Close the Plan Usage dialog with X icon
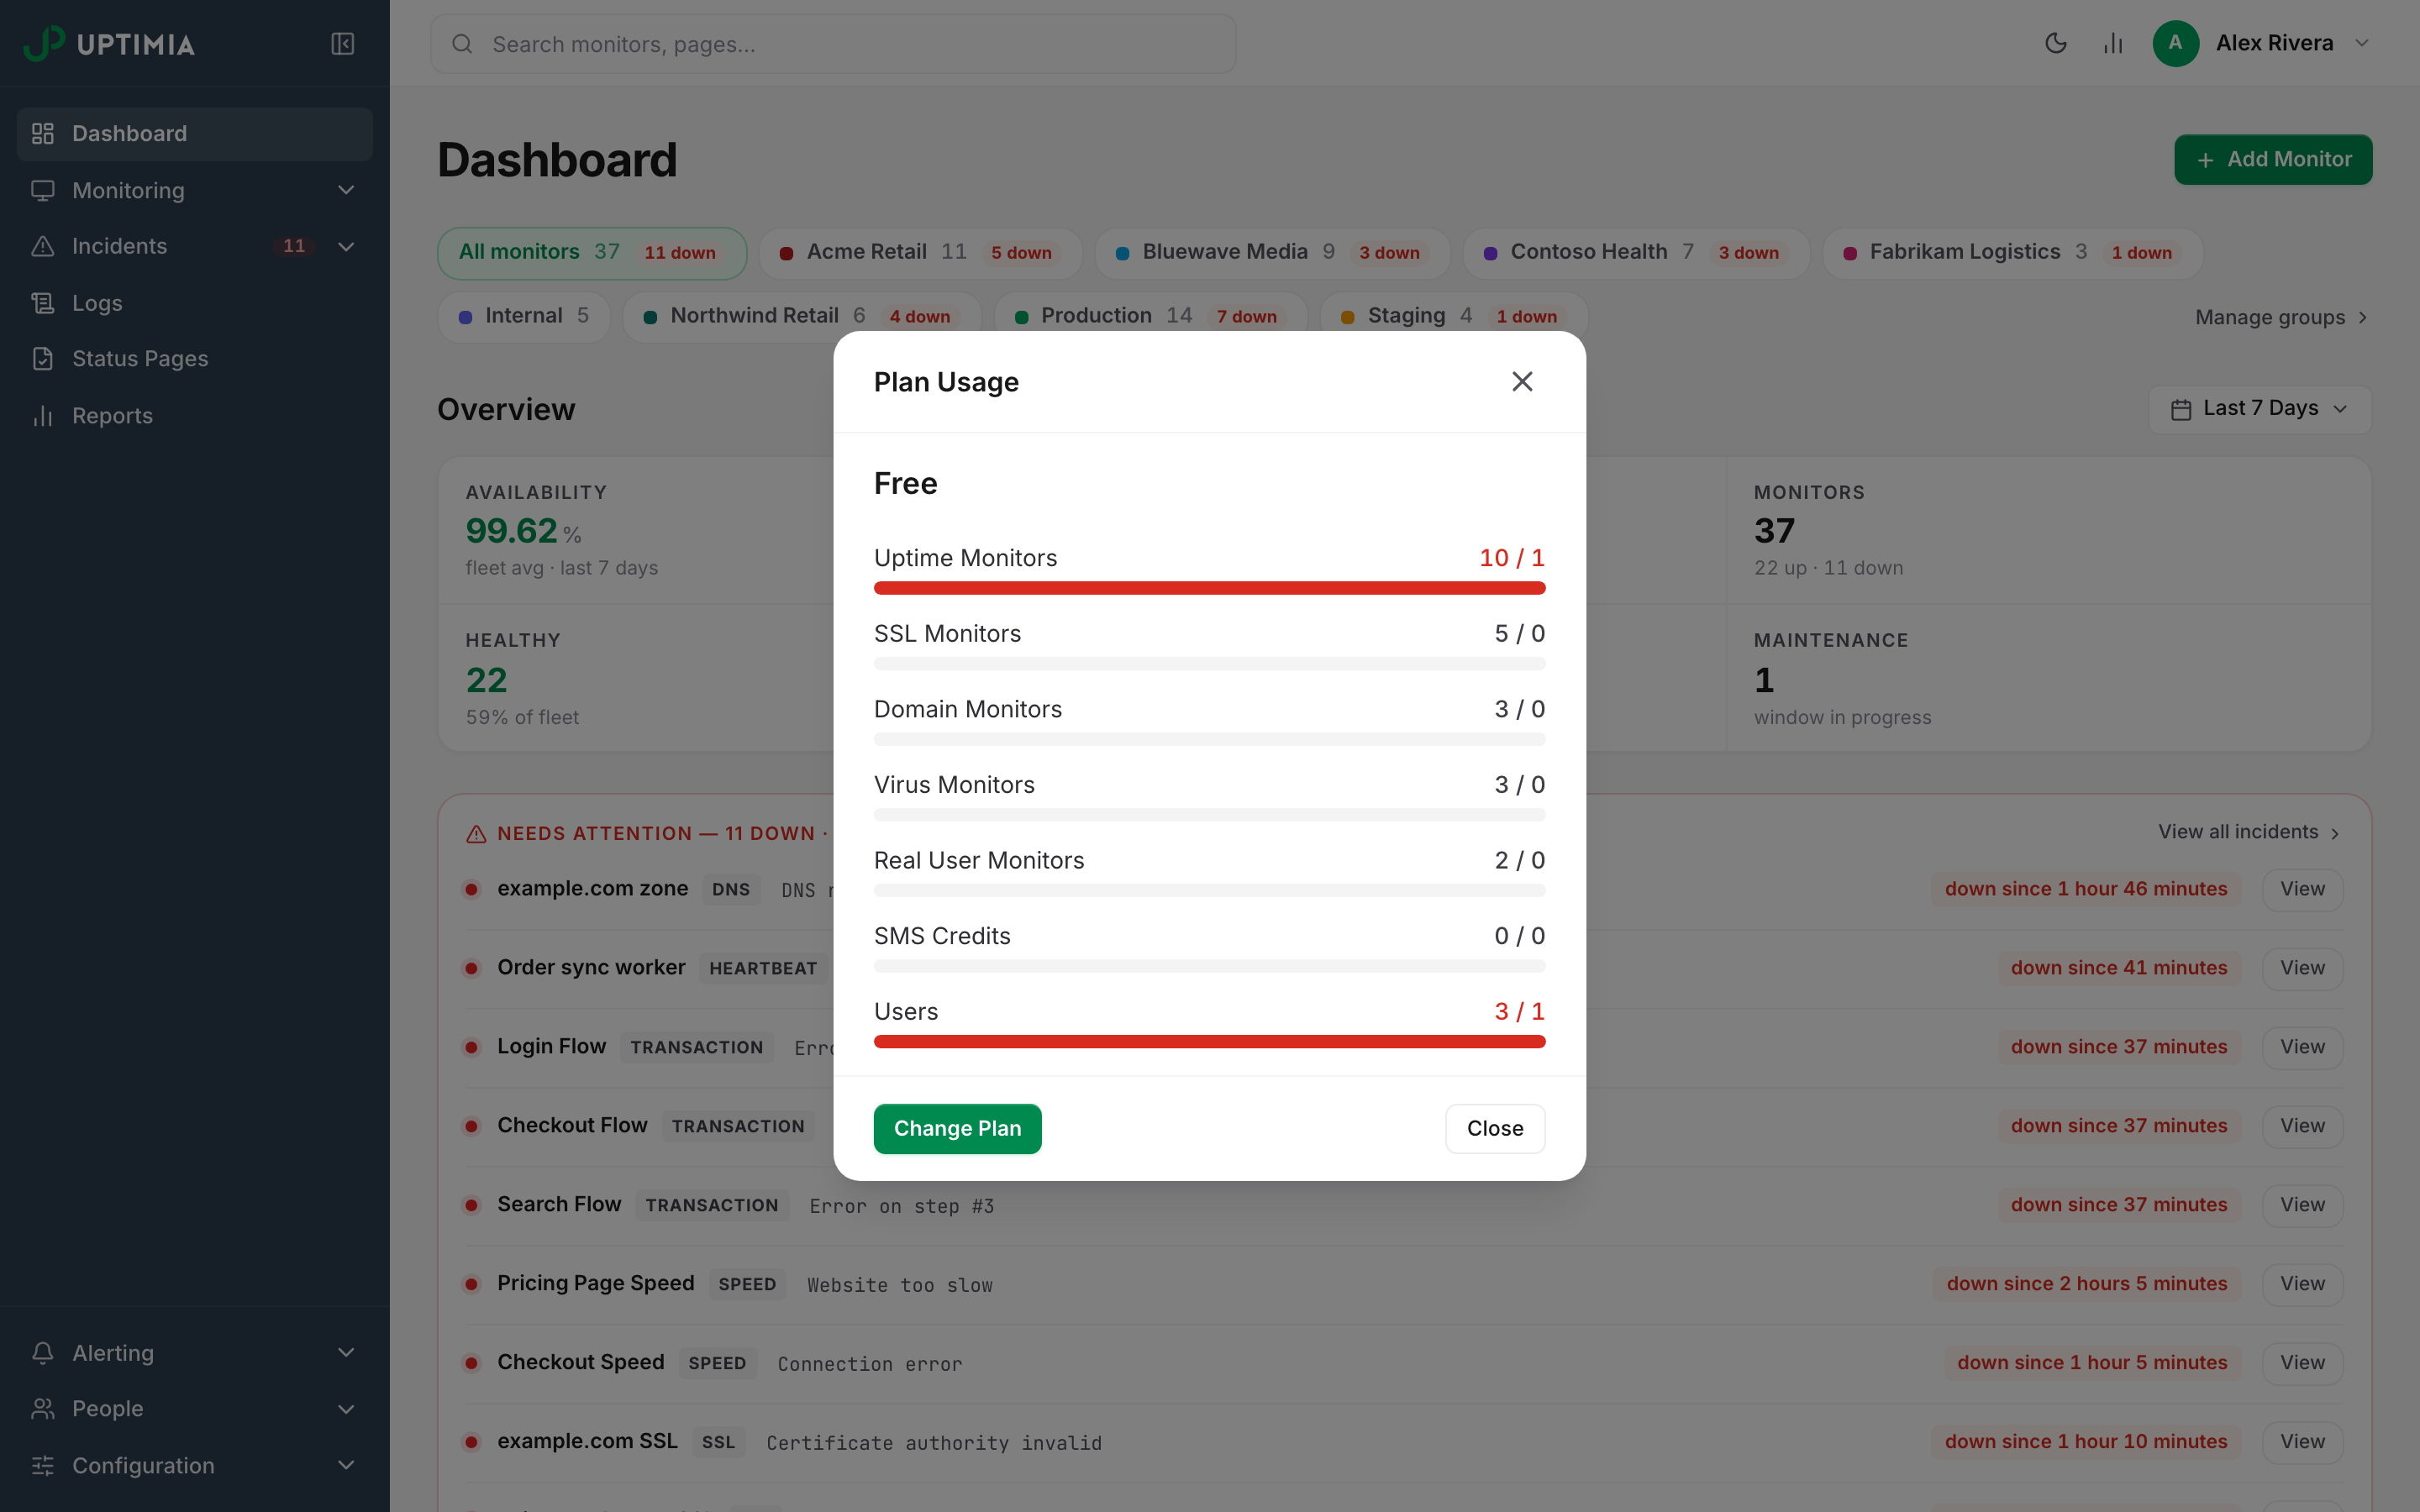2420x1512 pixels. (x=1522, y=381)
